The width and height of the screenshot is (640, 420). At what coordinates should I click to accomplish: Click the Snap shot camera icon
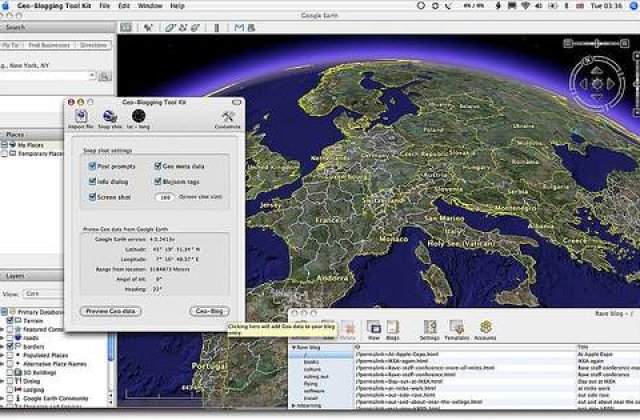(109, 117)
